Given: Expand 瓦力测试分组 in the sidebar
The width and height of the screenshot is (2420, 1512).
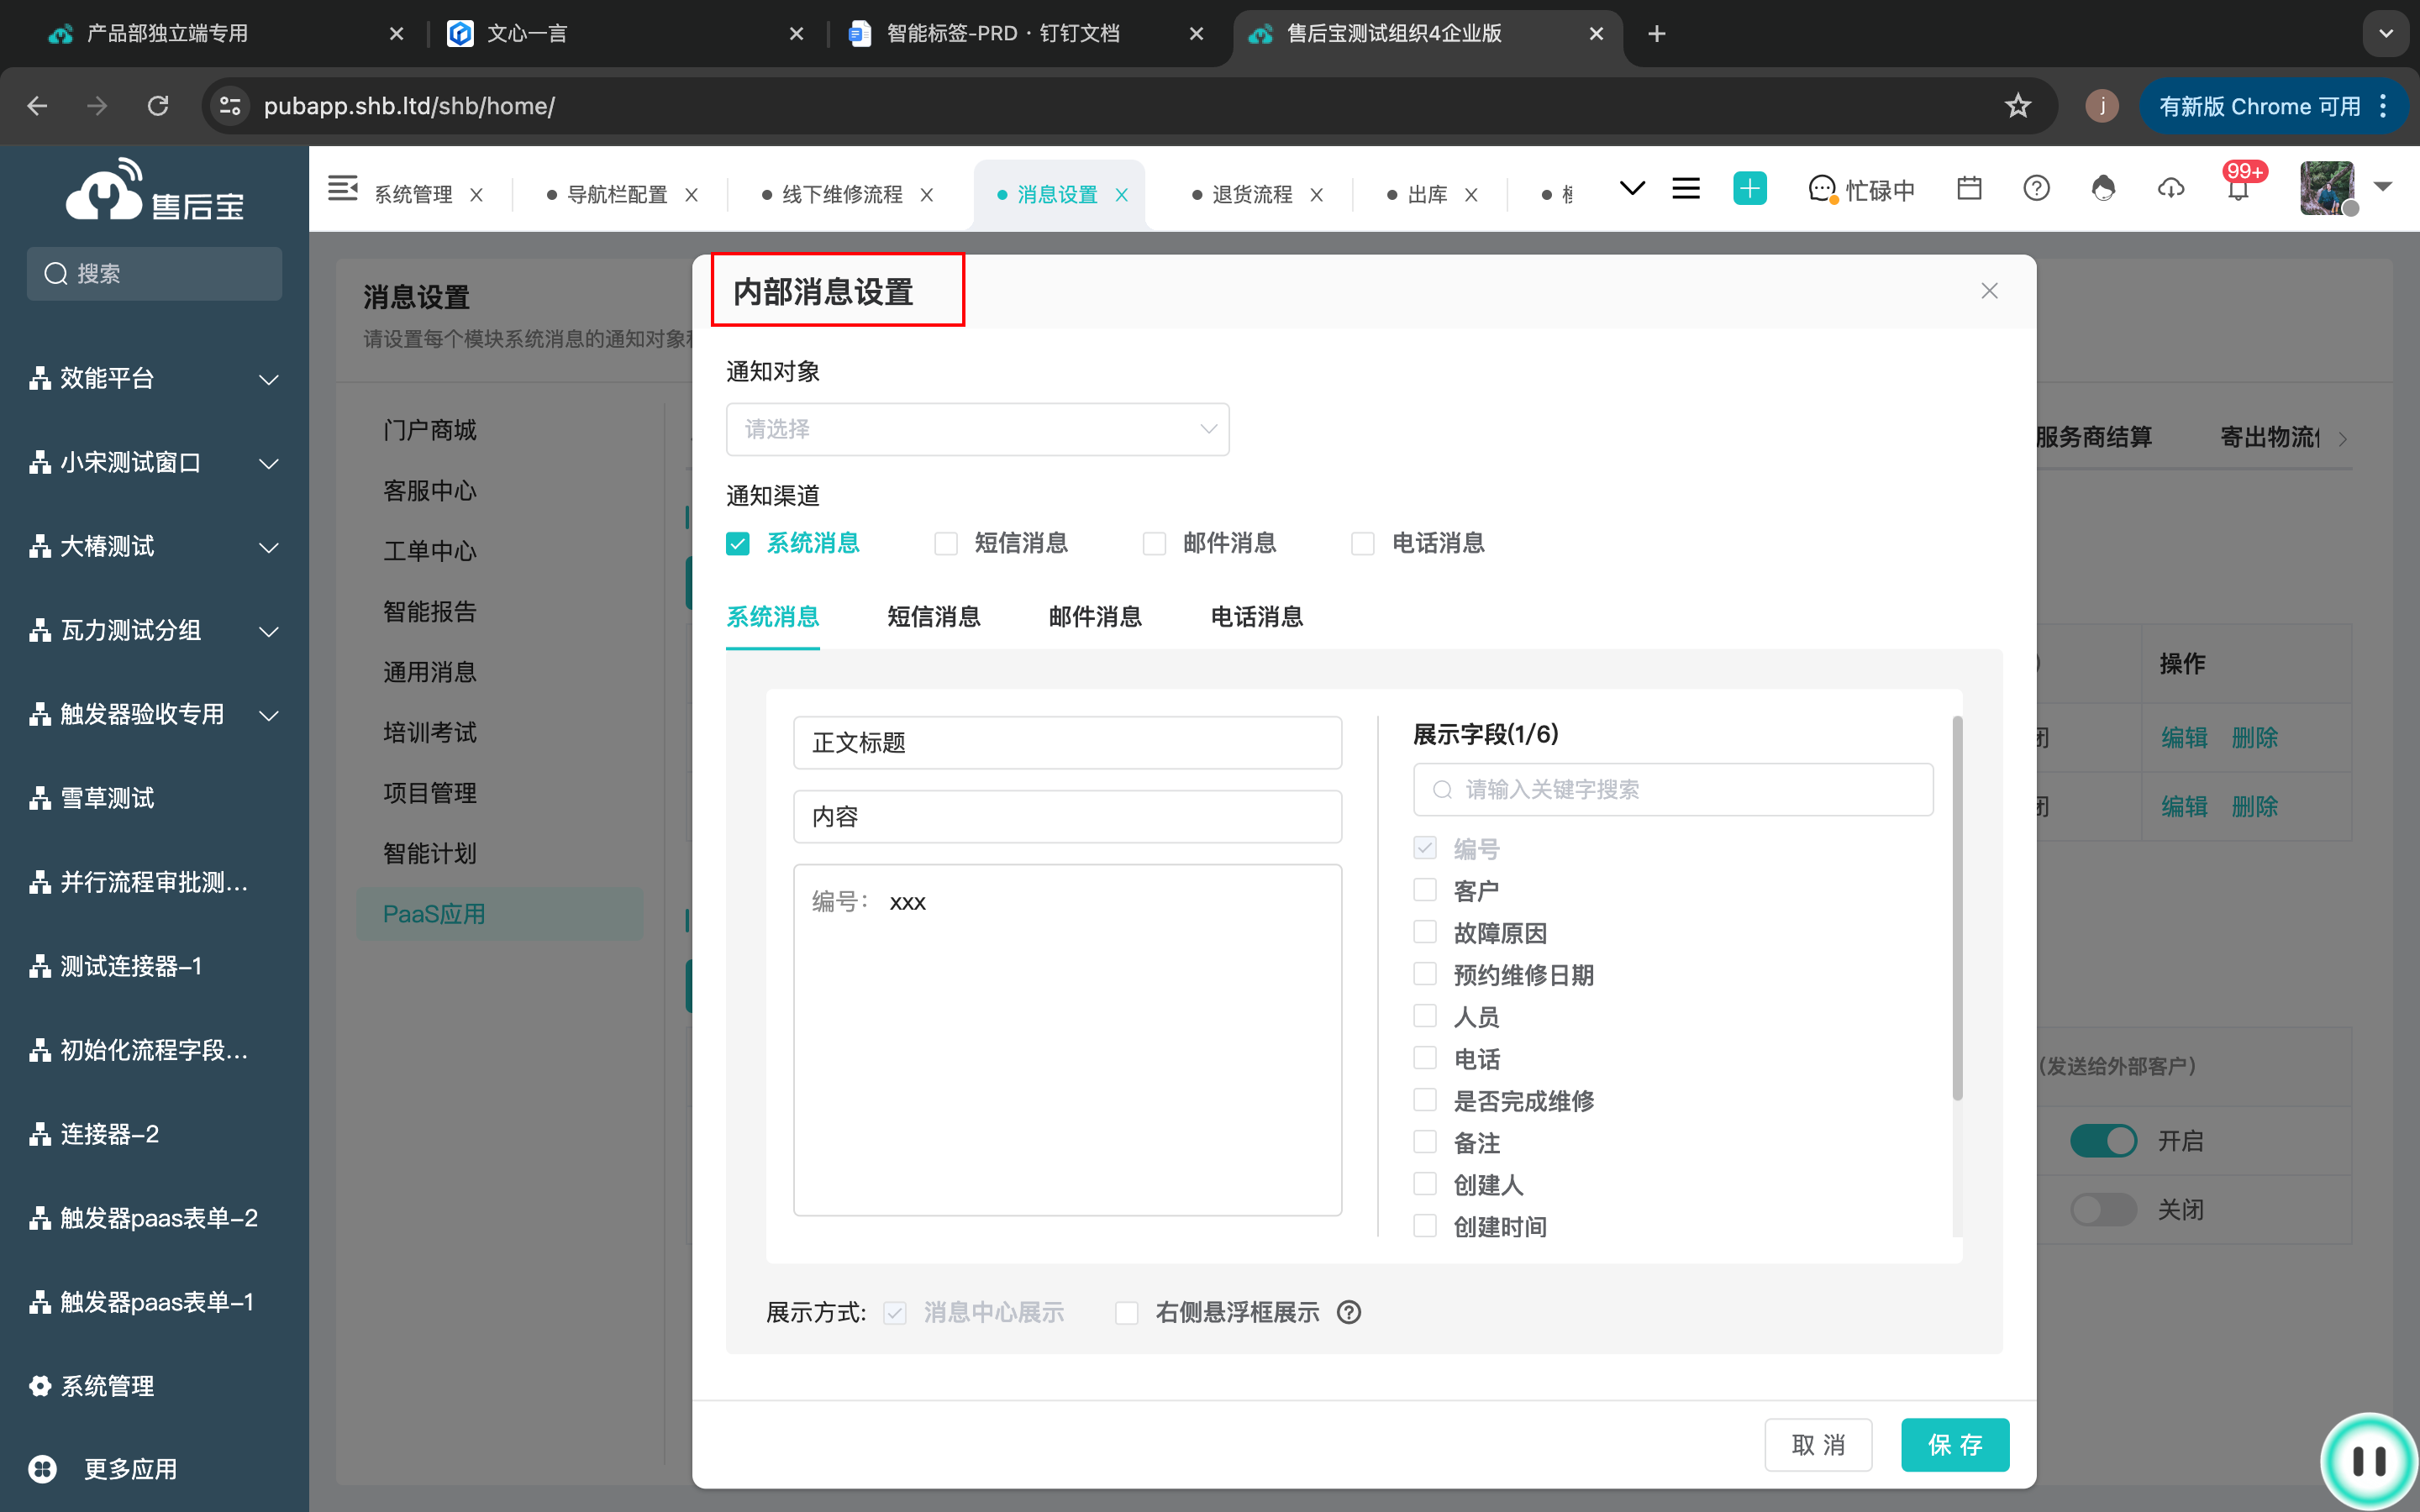Looking at the screenshot, I should click(x=268, y=631).
